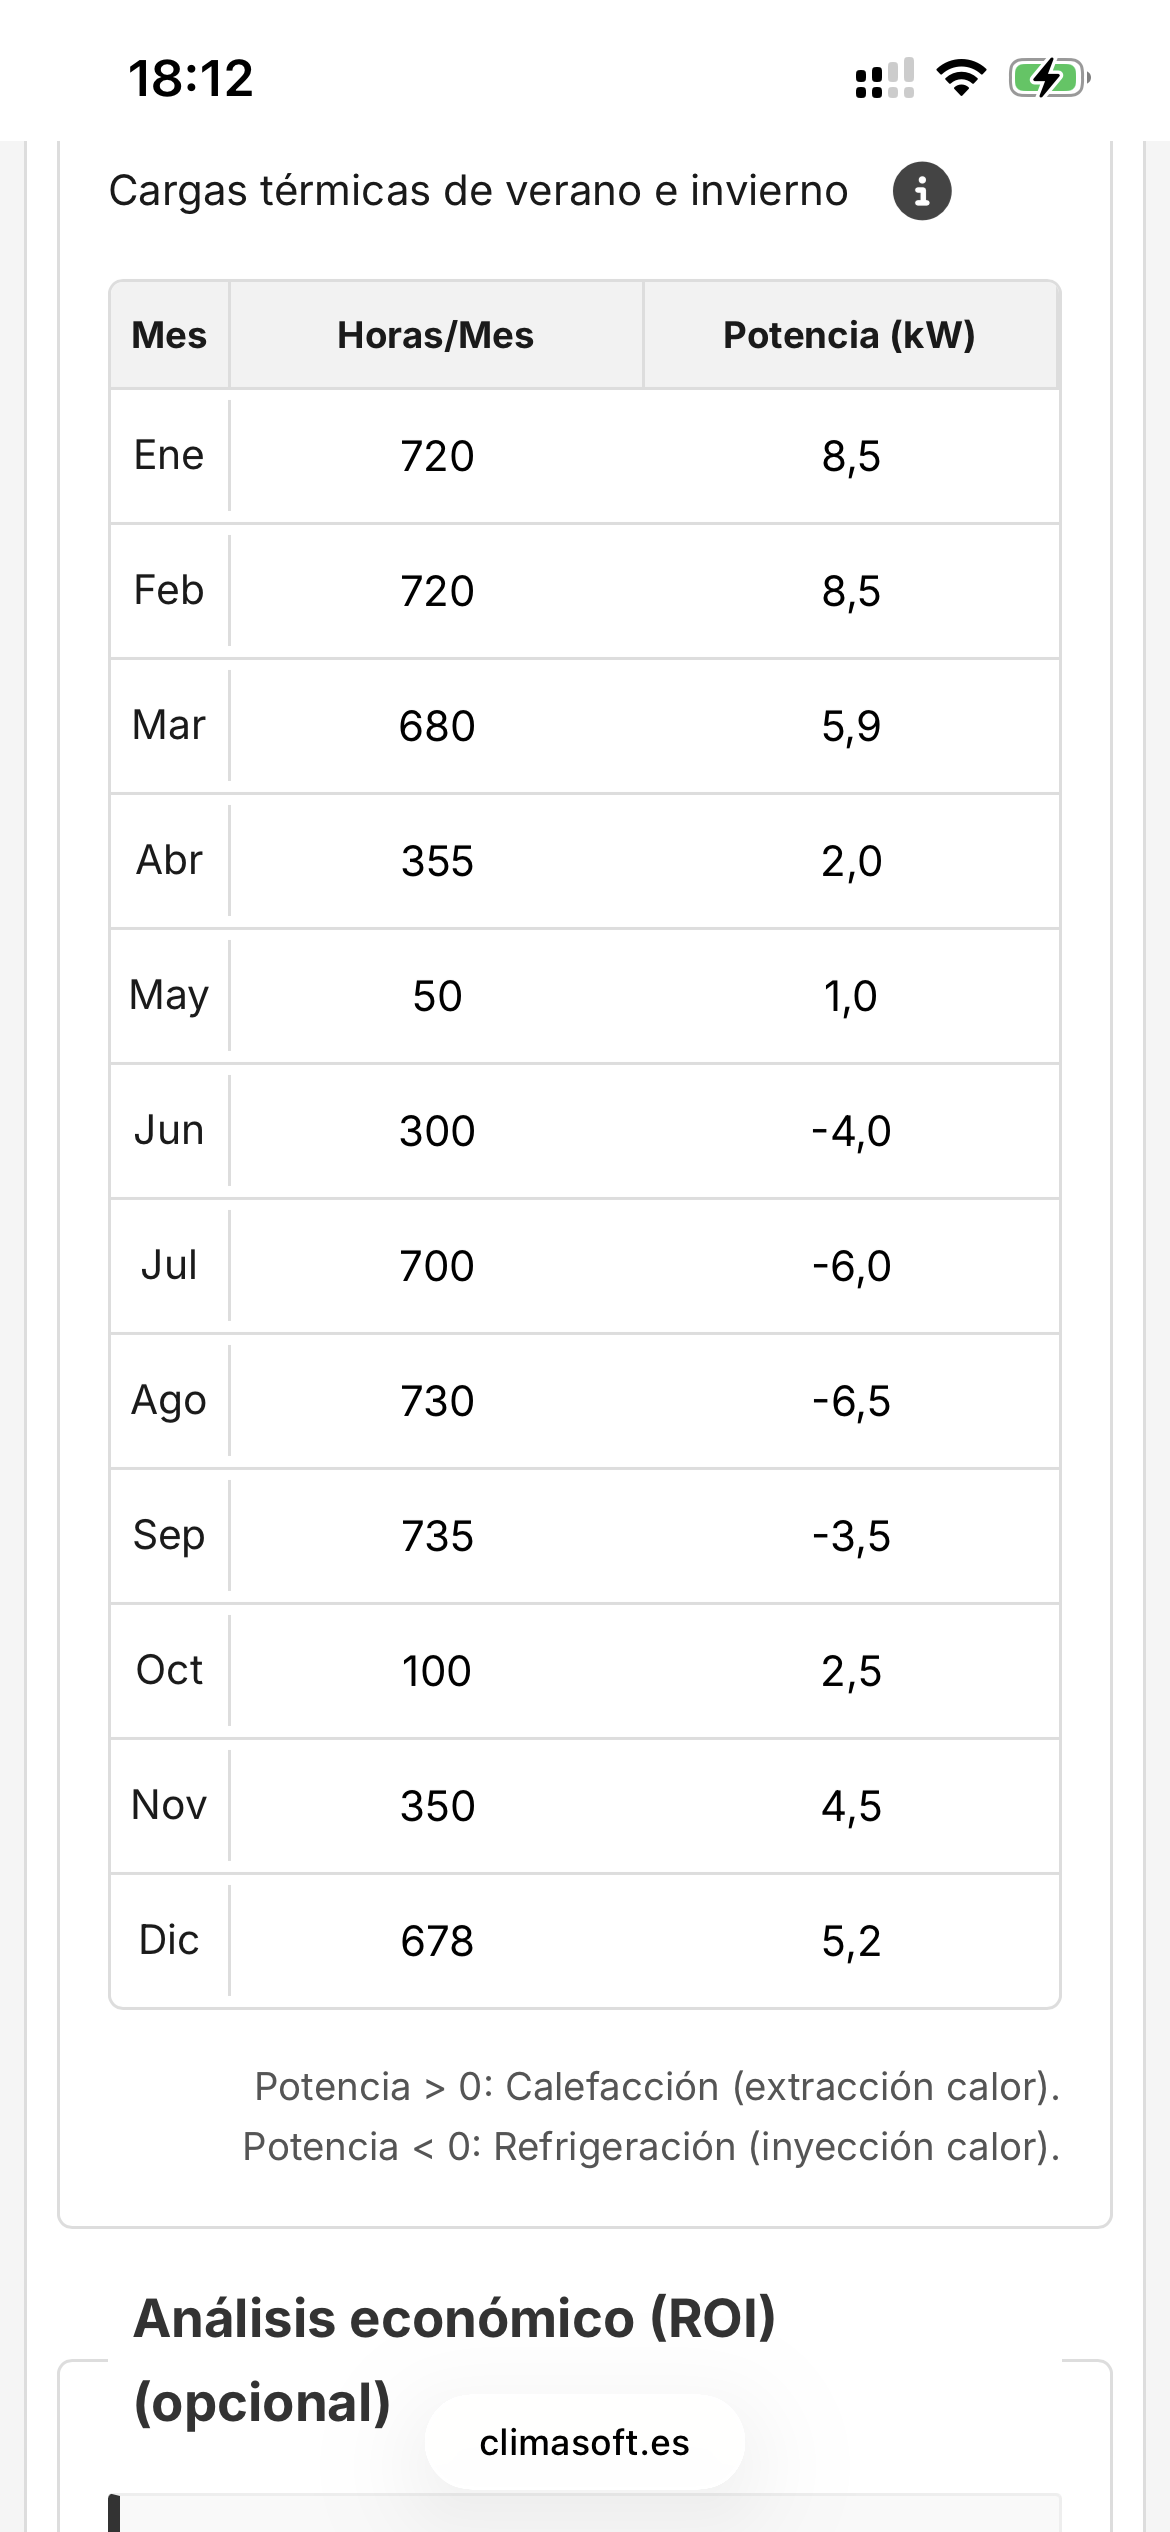Tap the Wi-Fi status icon
Image resolution: width=1170 pixels, height=2532 pixels.
[961, 78]
